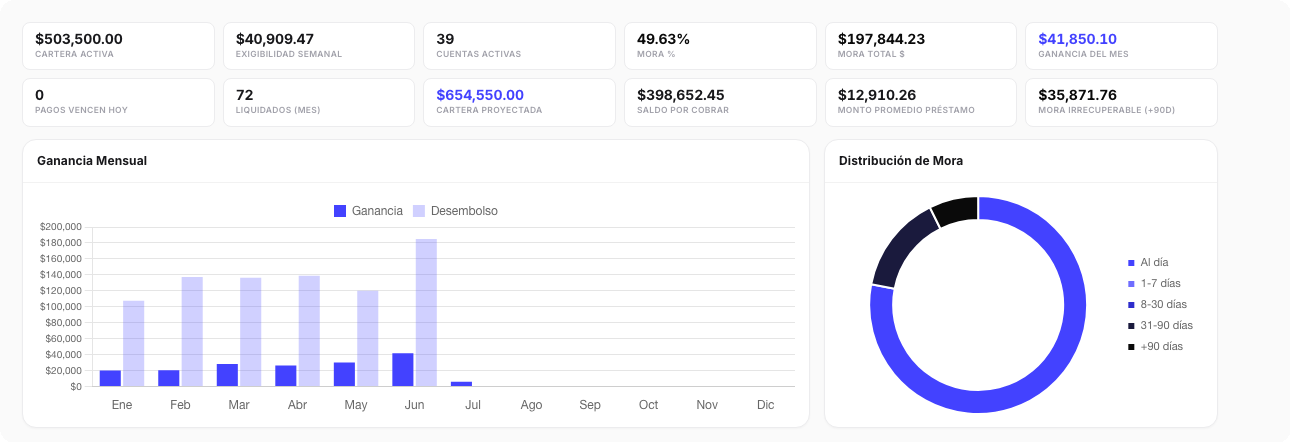Open the Mora % card
The image size is (1290, 442).
tap(720, 46)
